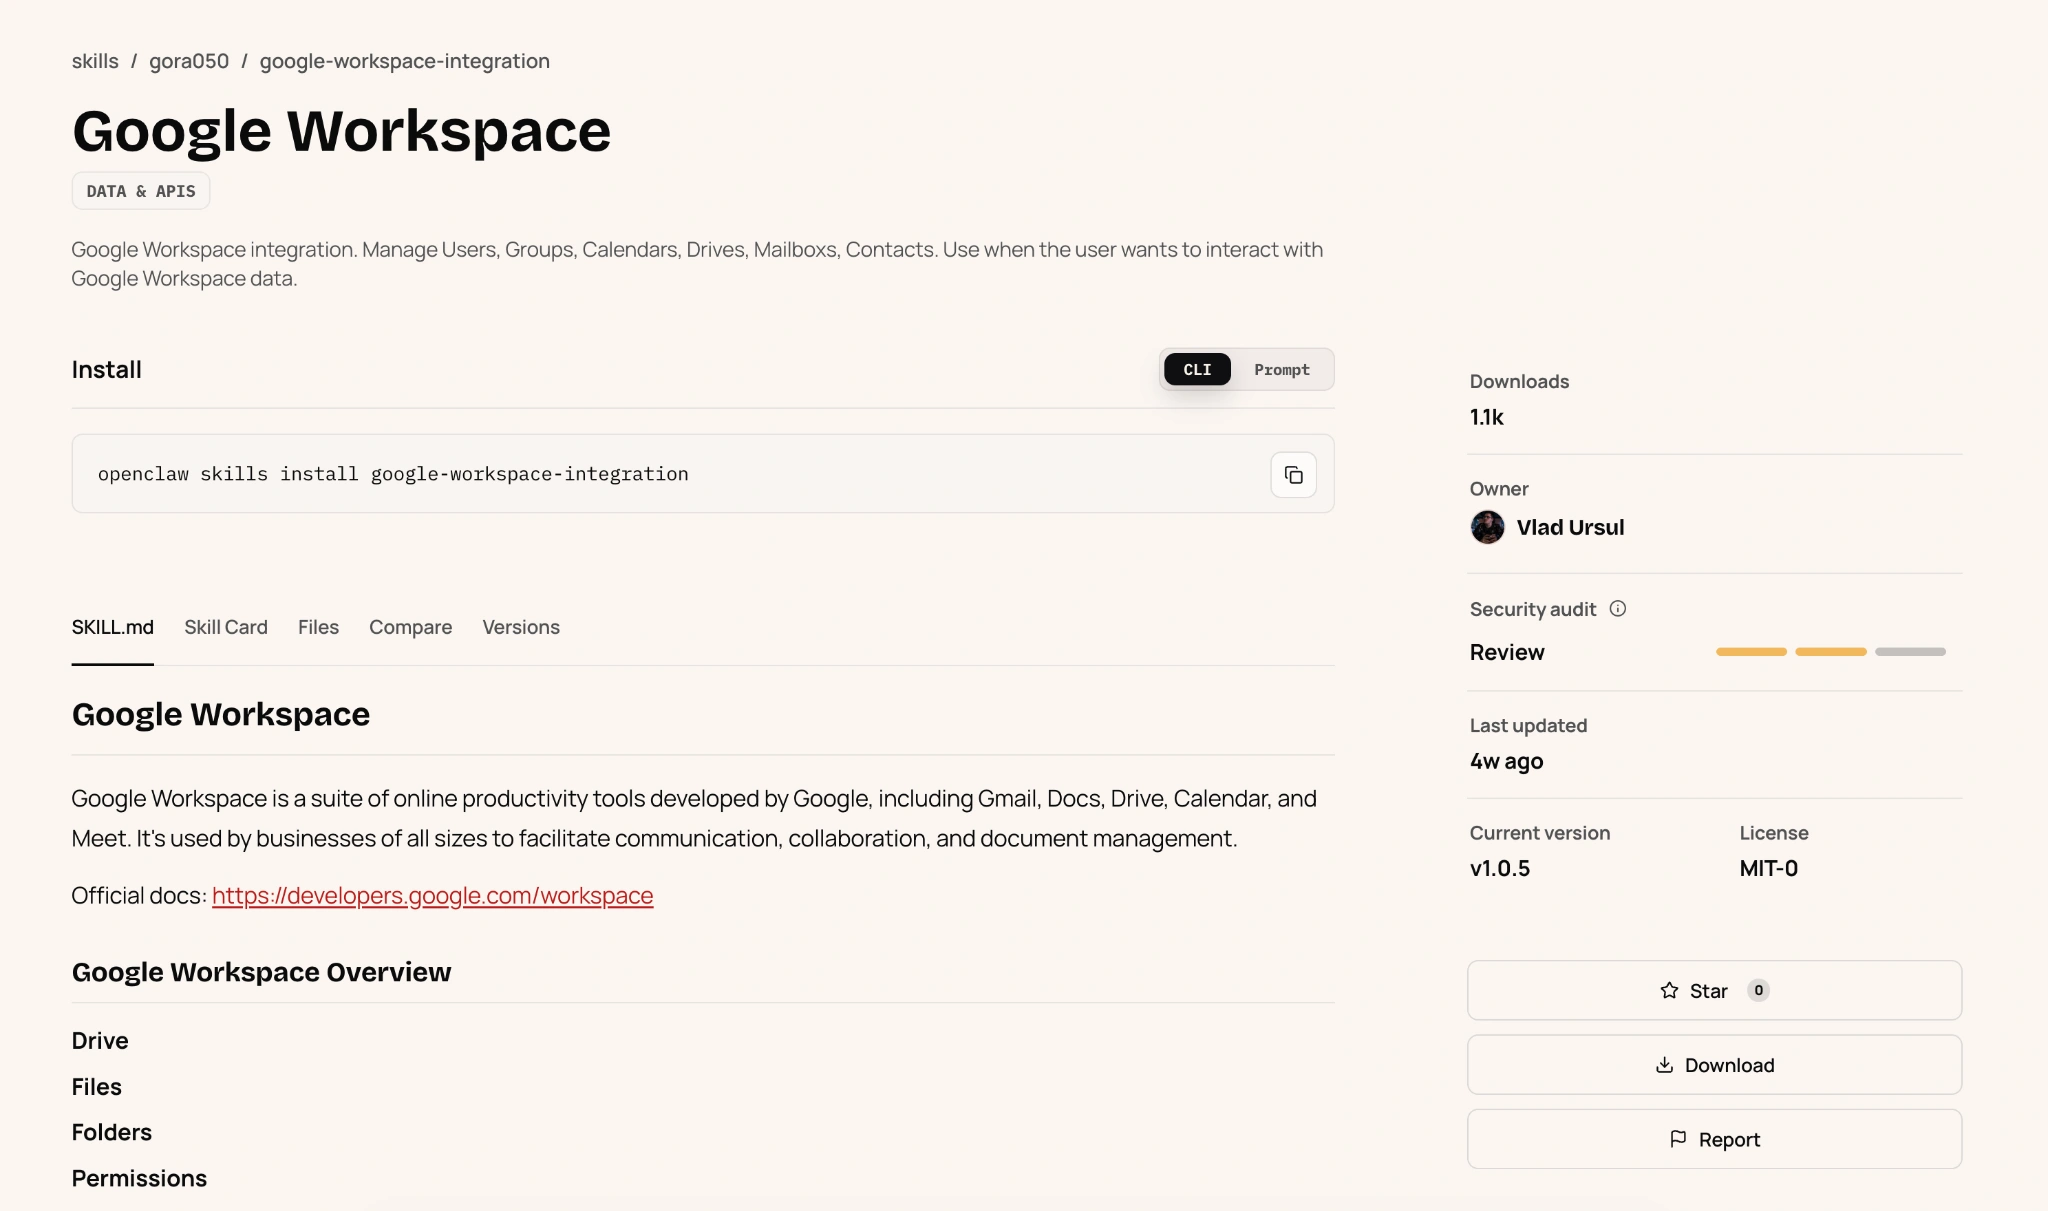Viewport: 2048px width, 1211px height.
Task: Click the Folders list item
Action: (x=112, y=1133)
